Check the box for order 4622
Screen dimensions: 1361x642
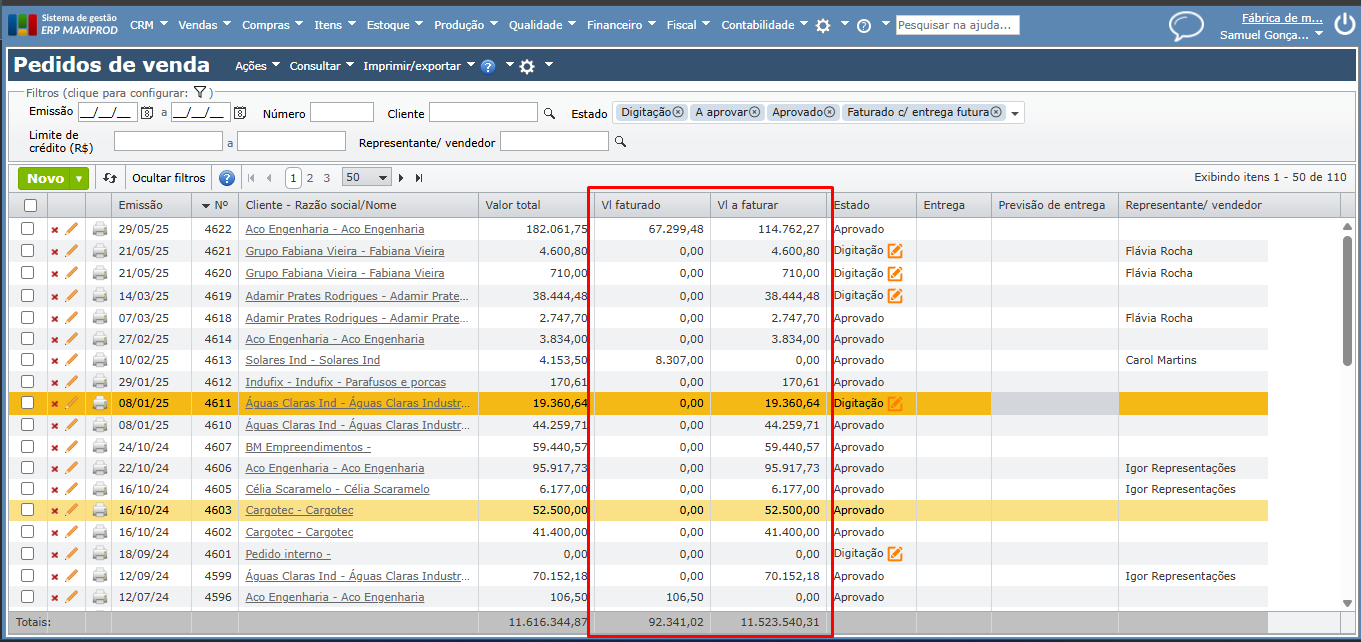coord(28,229)
